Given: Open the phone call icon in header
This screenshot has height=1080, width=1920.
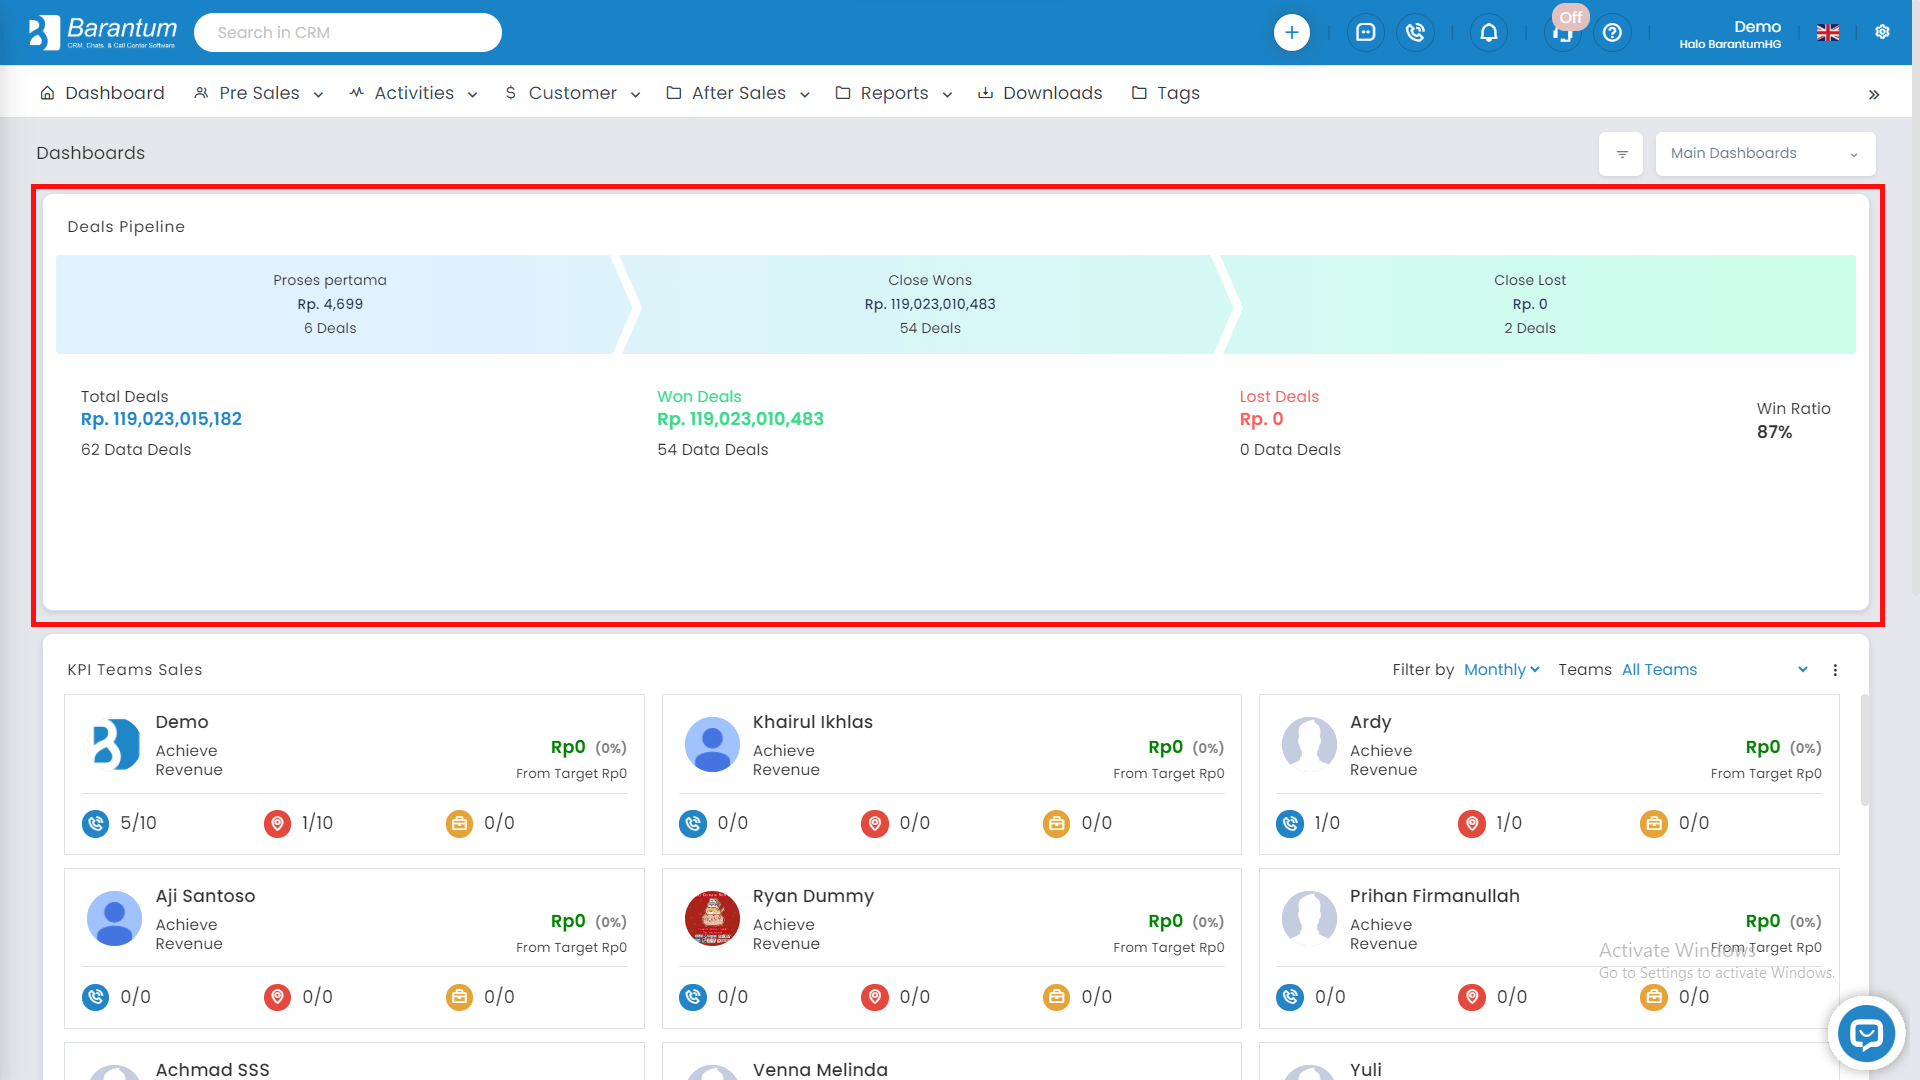Looking at the screenshot, I should pos(1415,33).
